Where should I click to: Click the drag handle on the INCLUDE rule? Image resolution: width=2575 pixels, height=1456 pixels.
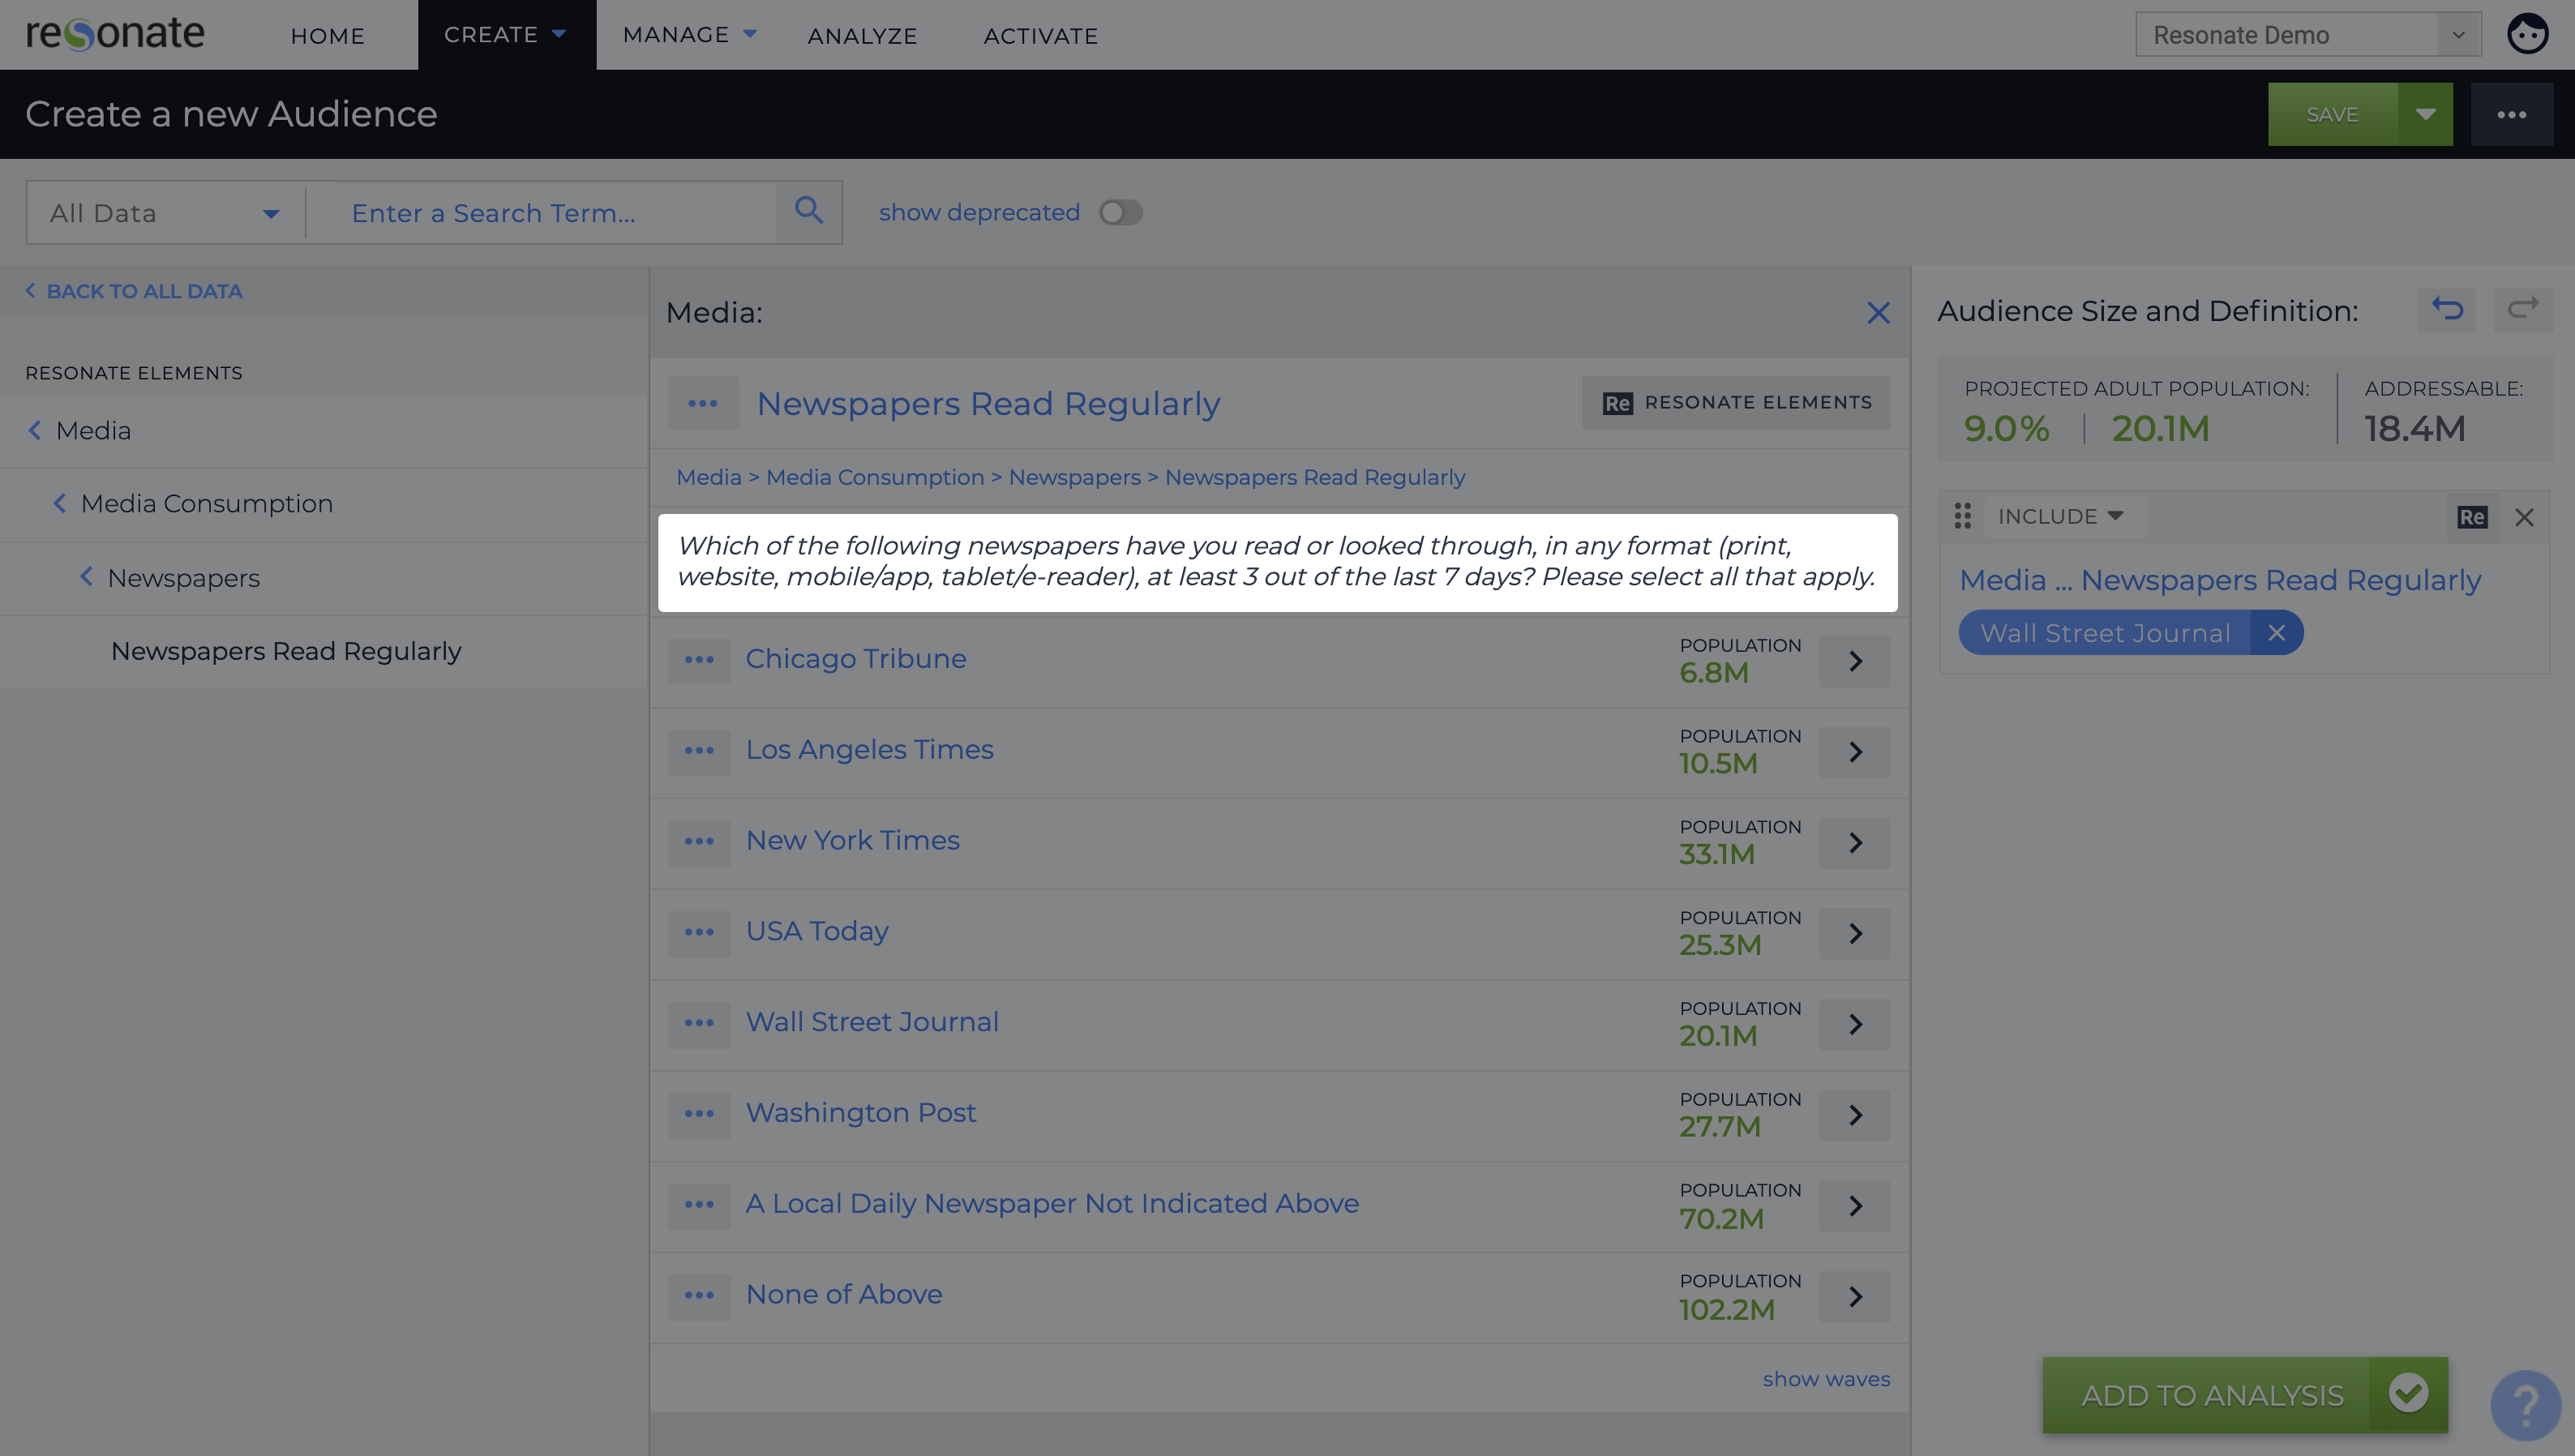click(x=1962, y=516)
